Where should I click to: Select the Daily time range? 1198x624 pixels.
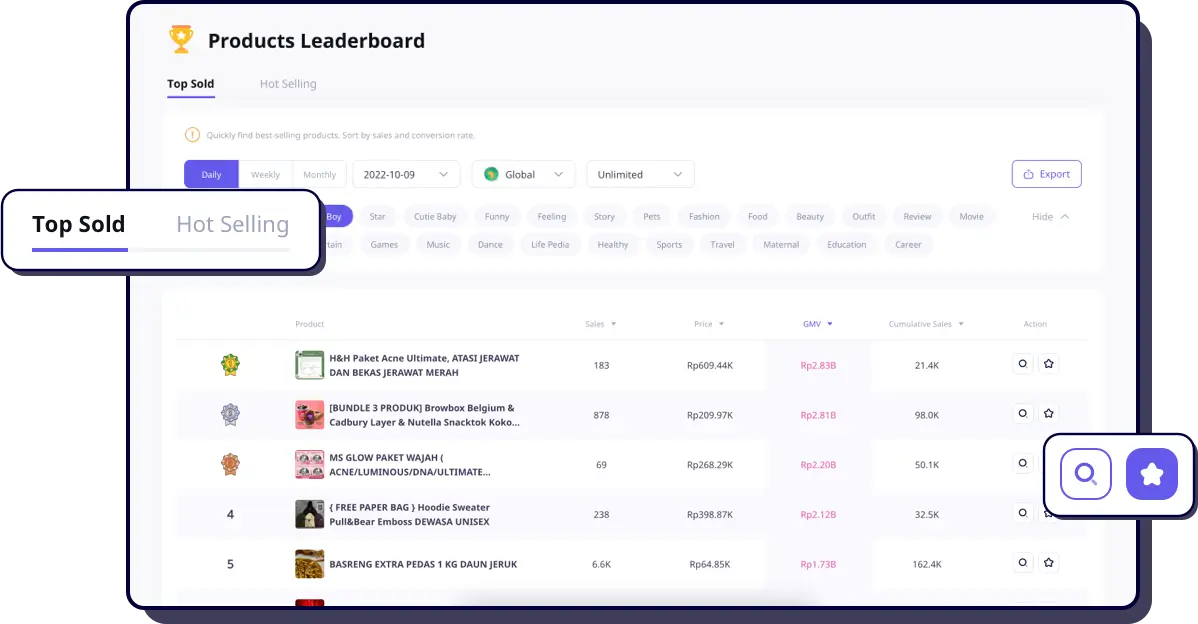pyautogui.click(x=211, y=174)
